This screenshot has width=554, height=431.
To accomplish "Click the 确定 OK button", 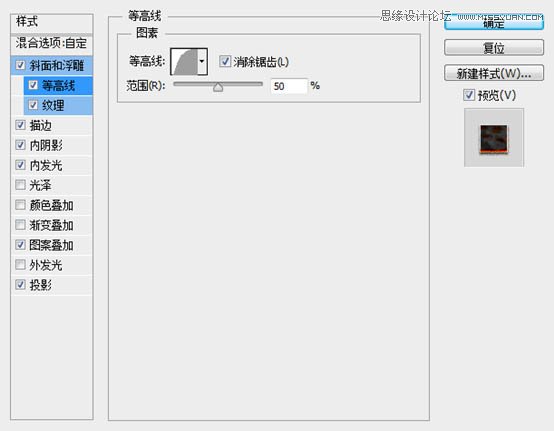I will tap(494, 23).
